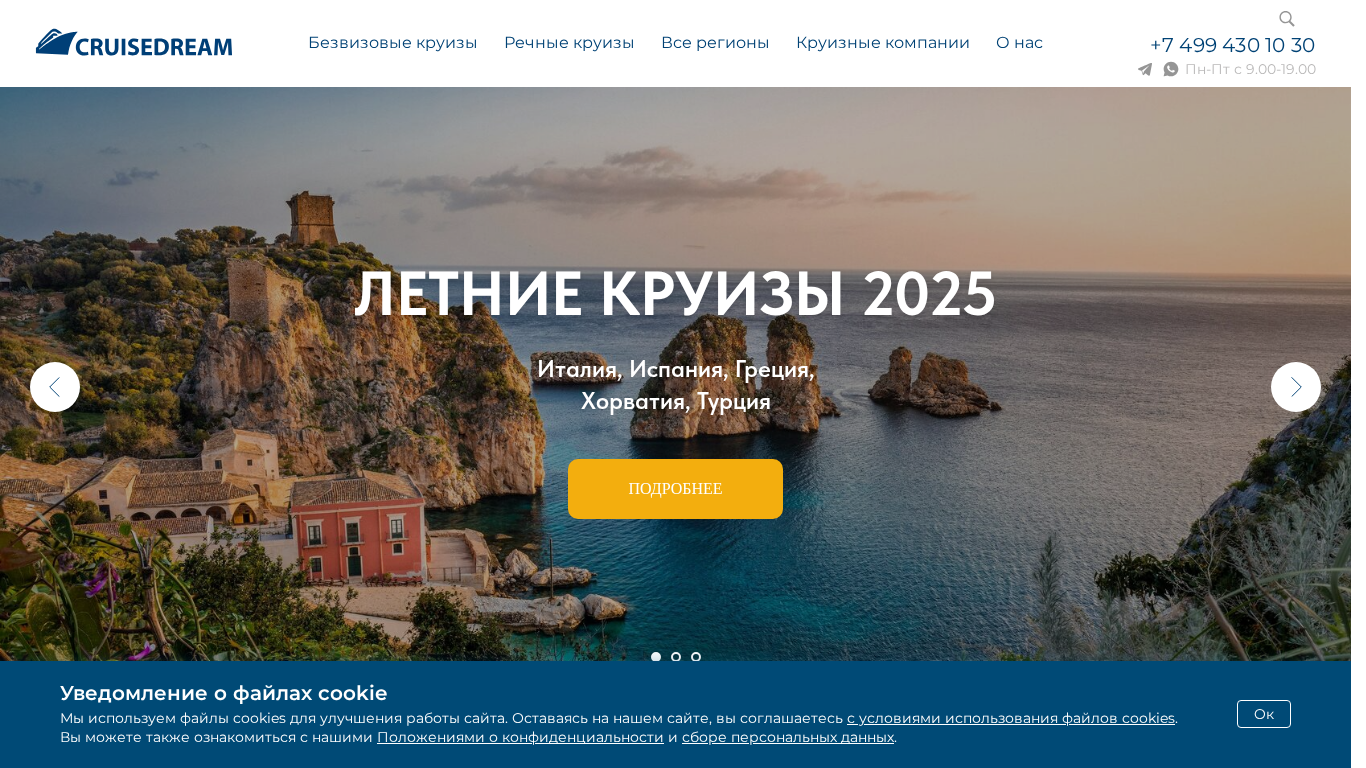Image resolution: width=1366 pixels, height=768 pixels.
Task: Click the ПОДРОБНЕЕ button
Action: point(675,489)
